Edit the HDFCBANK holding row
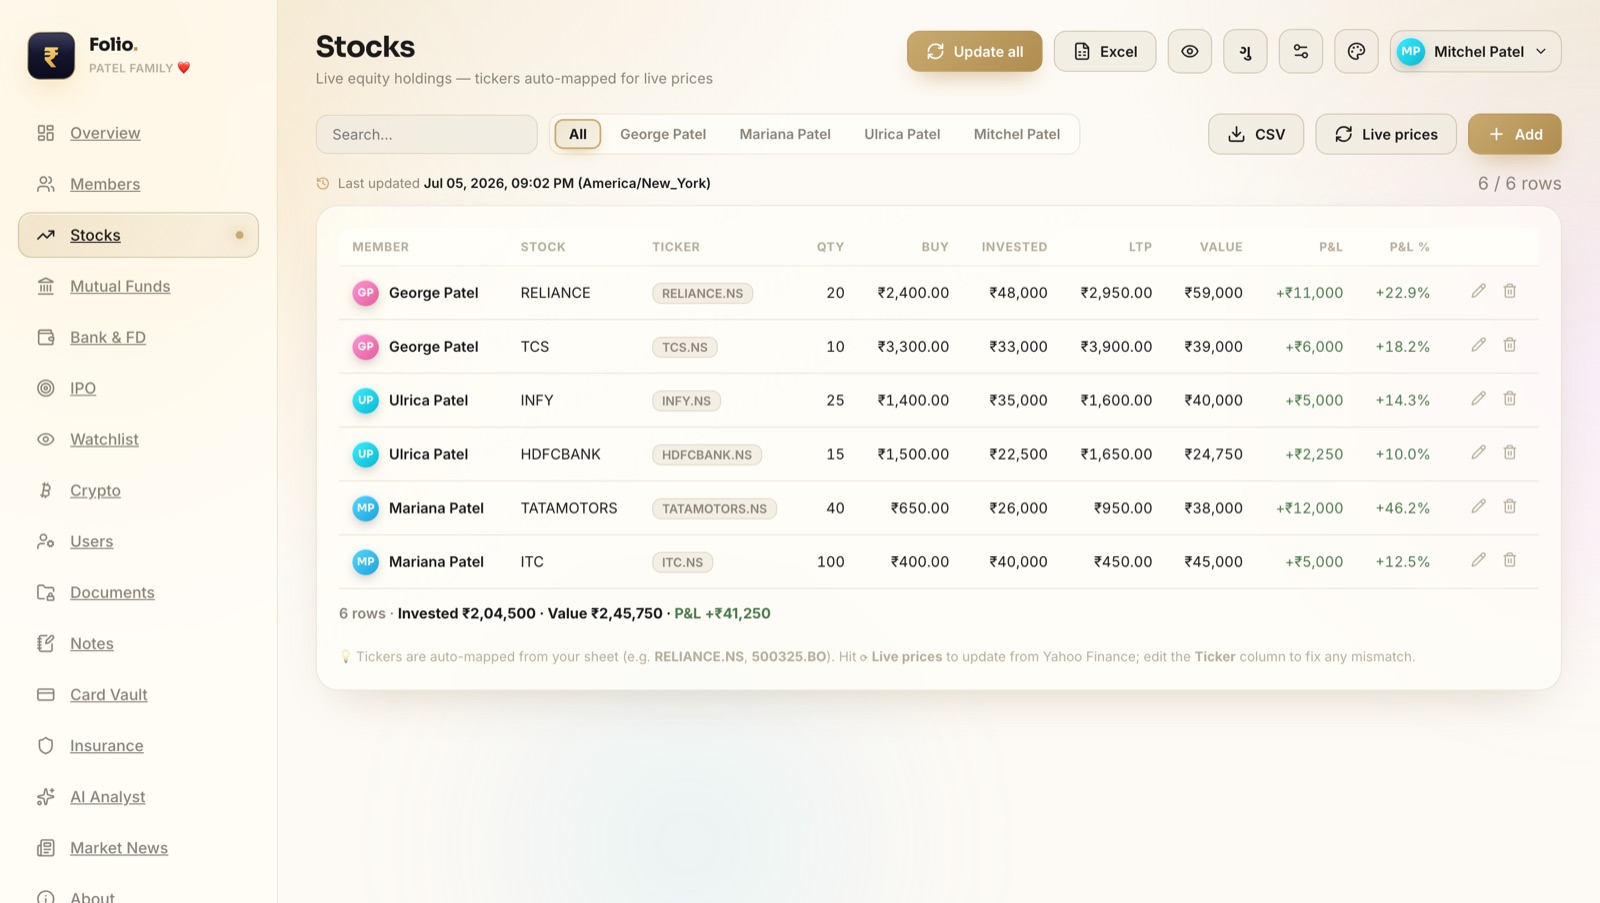 pyautogui.click(x=1478, y=453)
